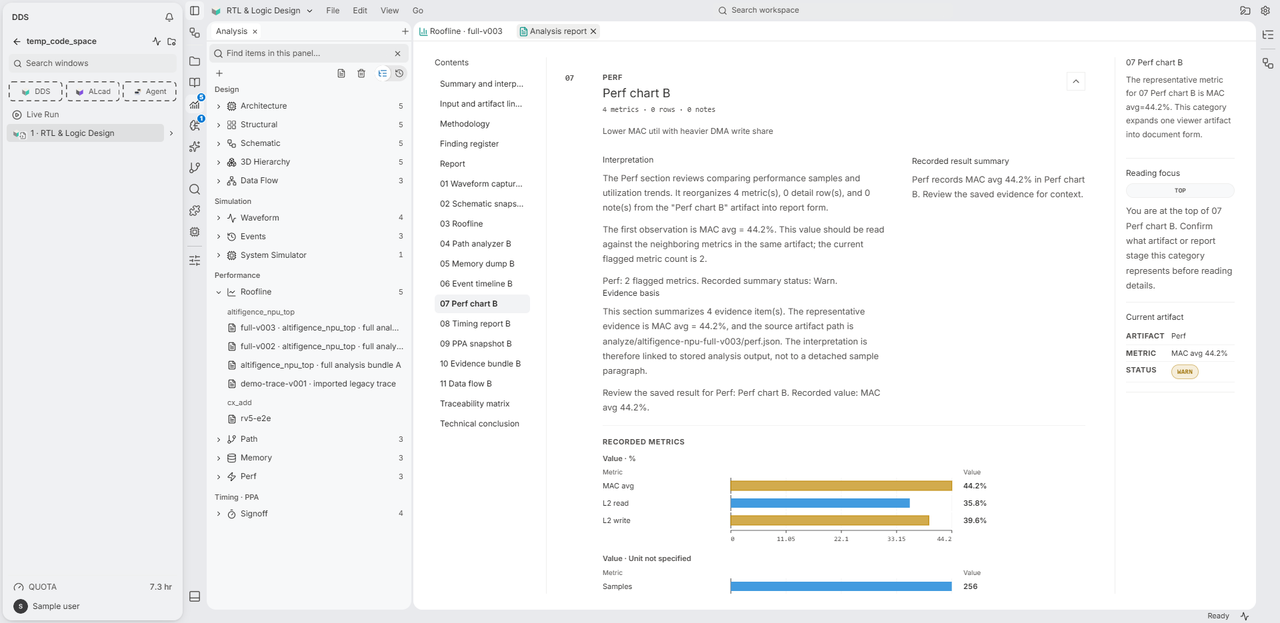Collapse the Roofline tree node
1280x623 pixels.
(219, 292)
